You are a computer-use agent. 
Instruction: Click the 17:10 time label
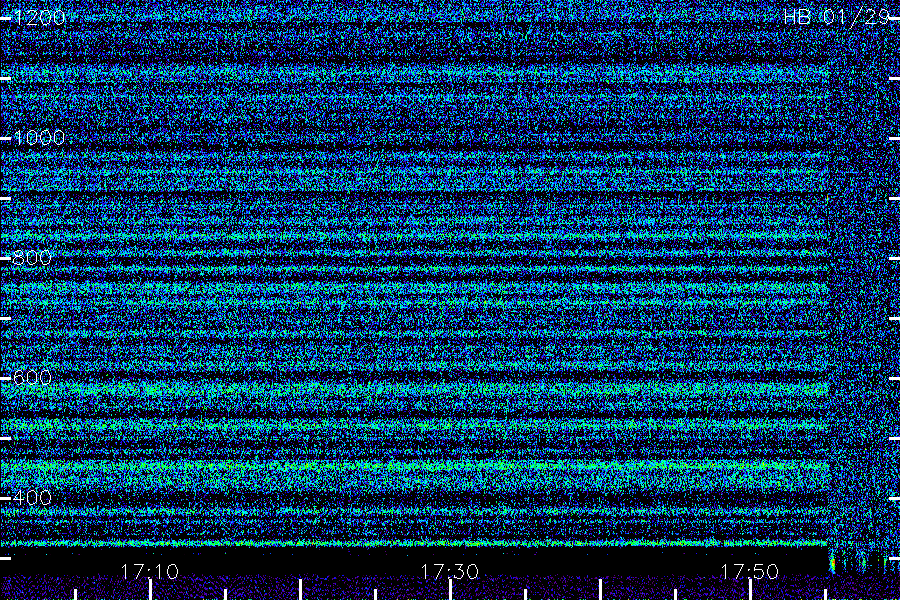point(150,572)
